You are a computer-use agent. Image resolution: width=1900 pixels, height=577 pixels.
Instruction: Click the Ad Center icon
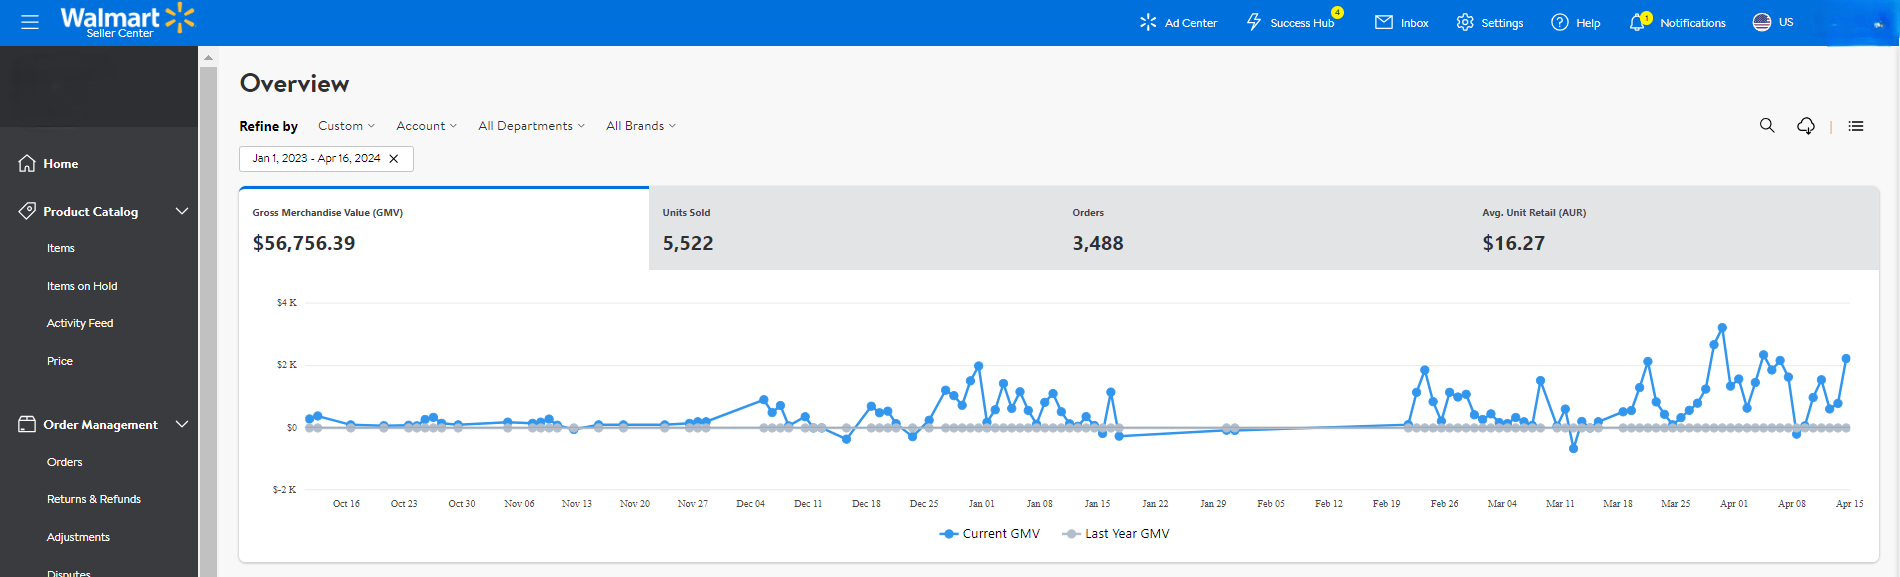[1148, 22]
